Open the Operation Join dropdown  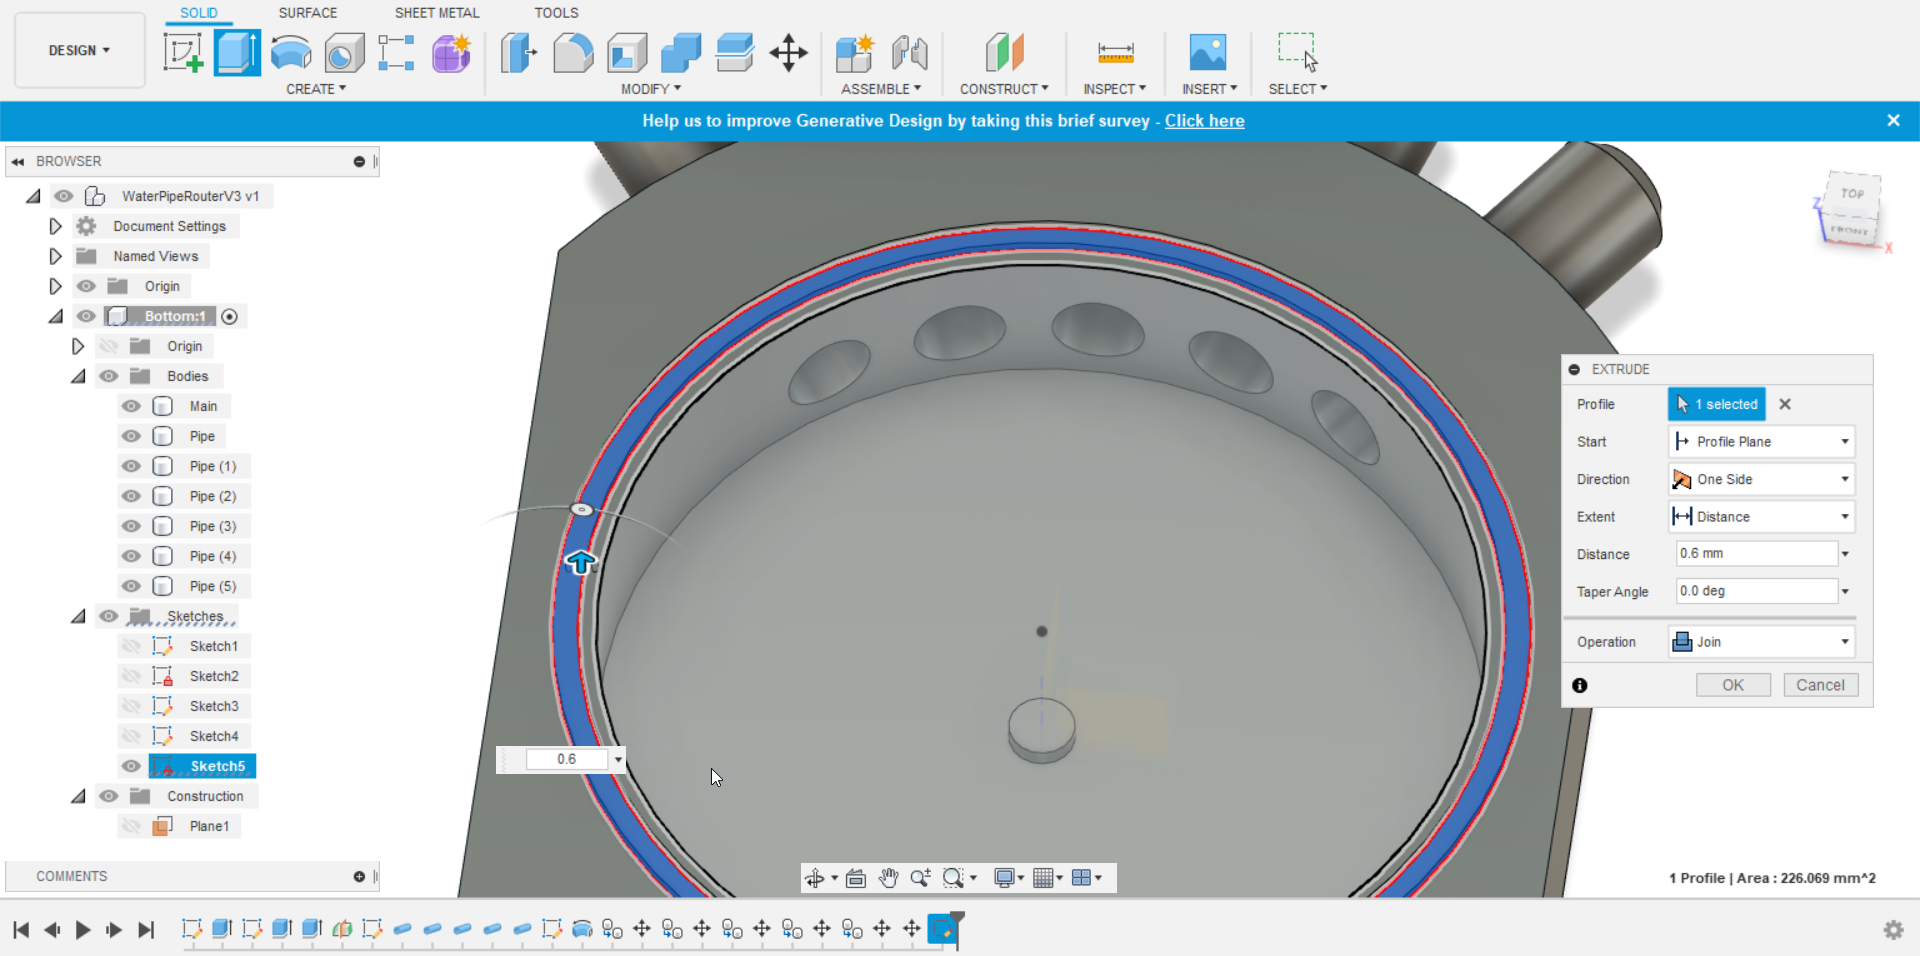(x=1761, y=642)
